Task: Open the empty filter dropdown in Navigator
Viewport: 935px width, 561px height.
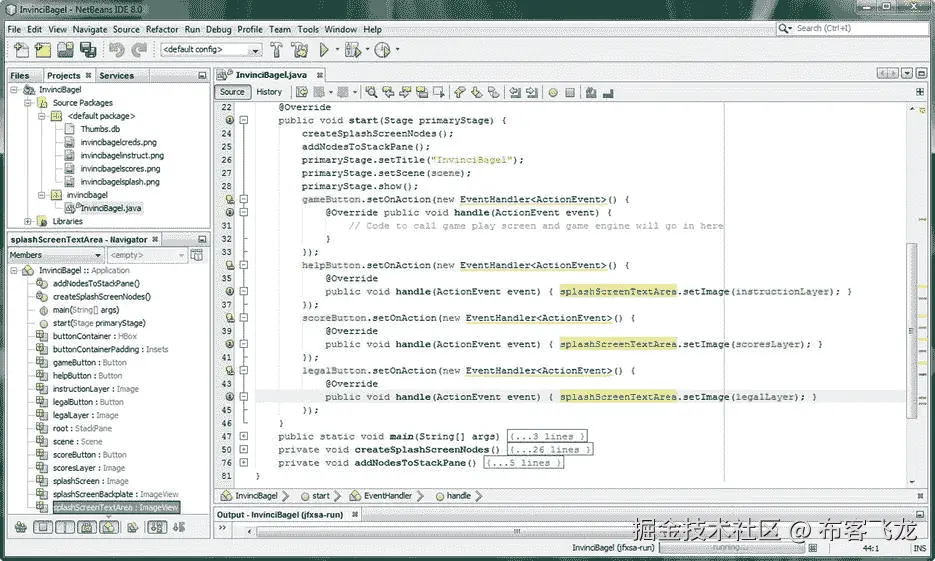Action: coord(147,255)
